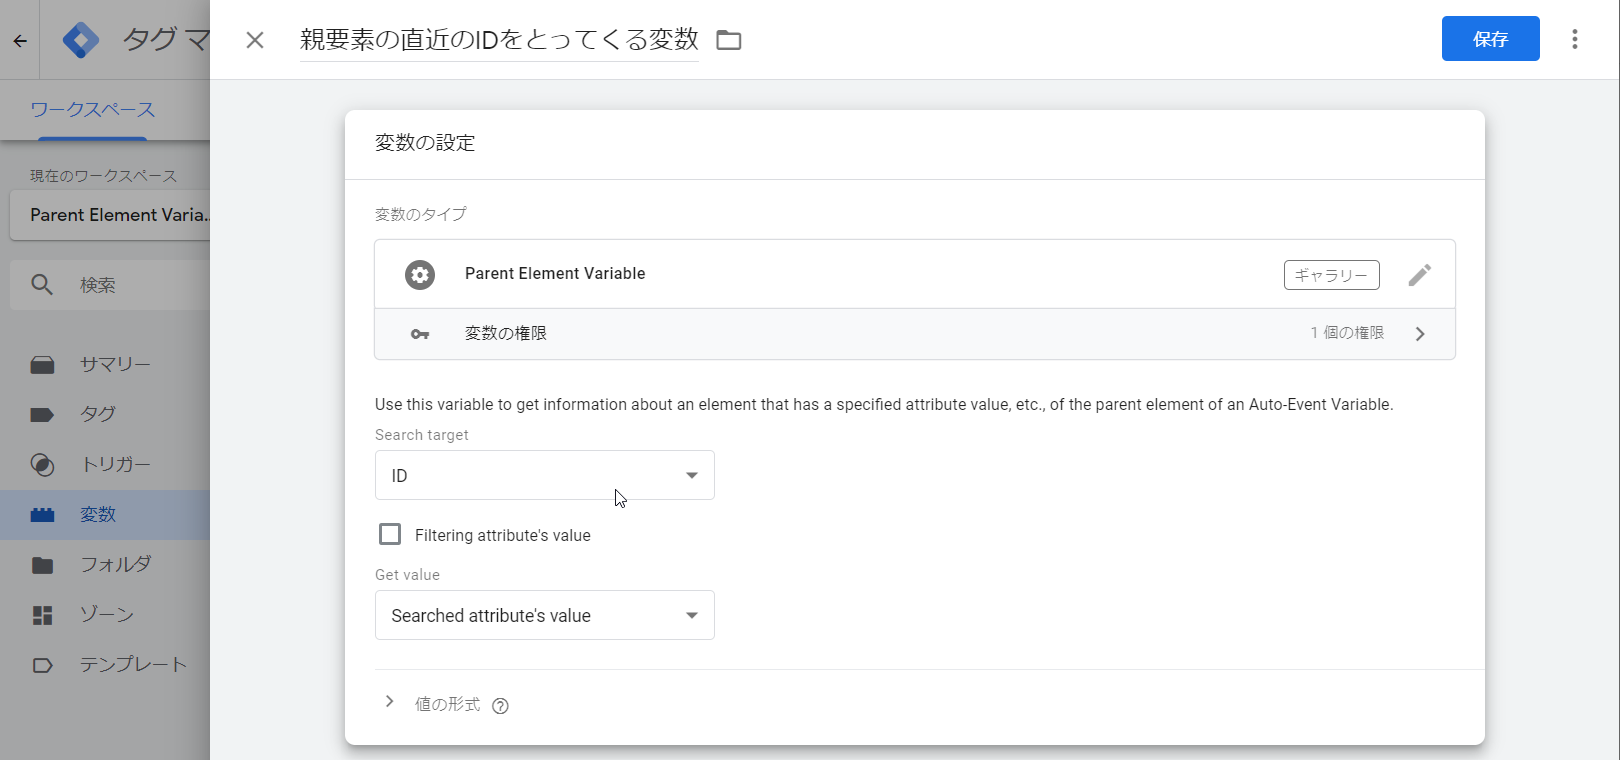Click the タグ マ header title text
Image resolution: width=1620 pixels, height=760 pixels.
tap(166, 40)
